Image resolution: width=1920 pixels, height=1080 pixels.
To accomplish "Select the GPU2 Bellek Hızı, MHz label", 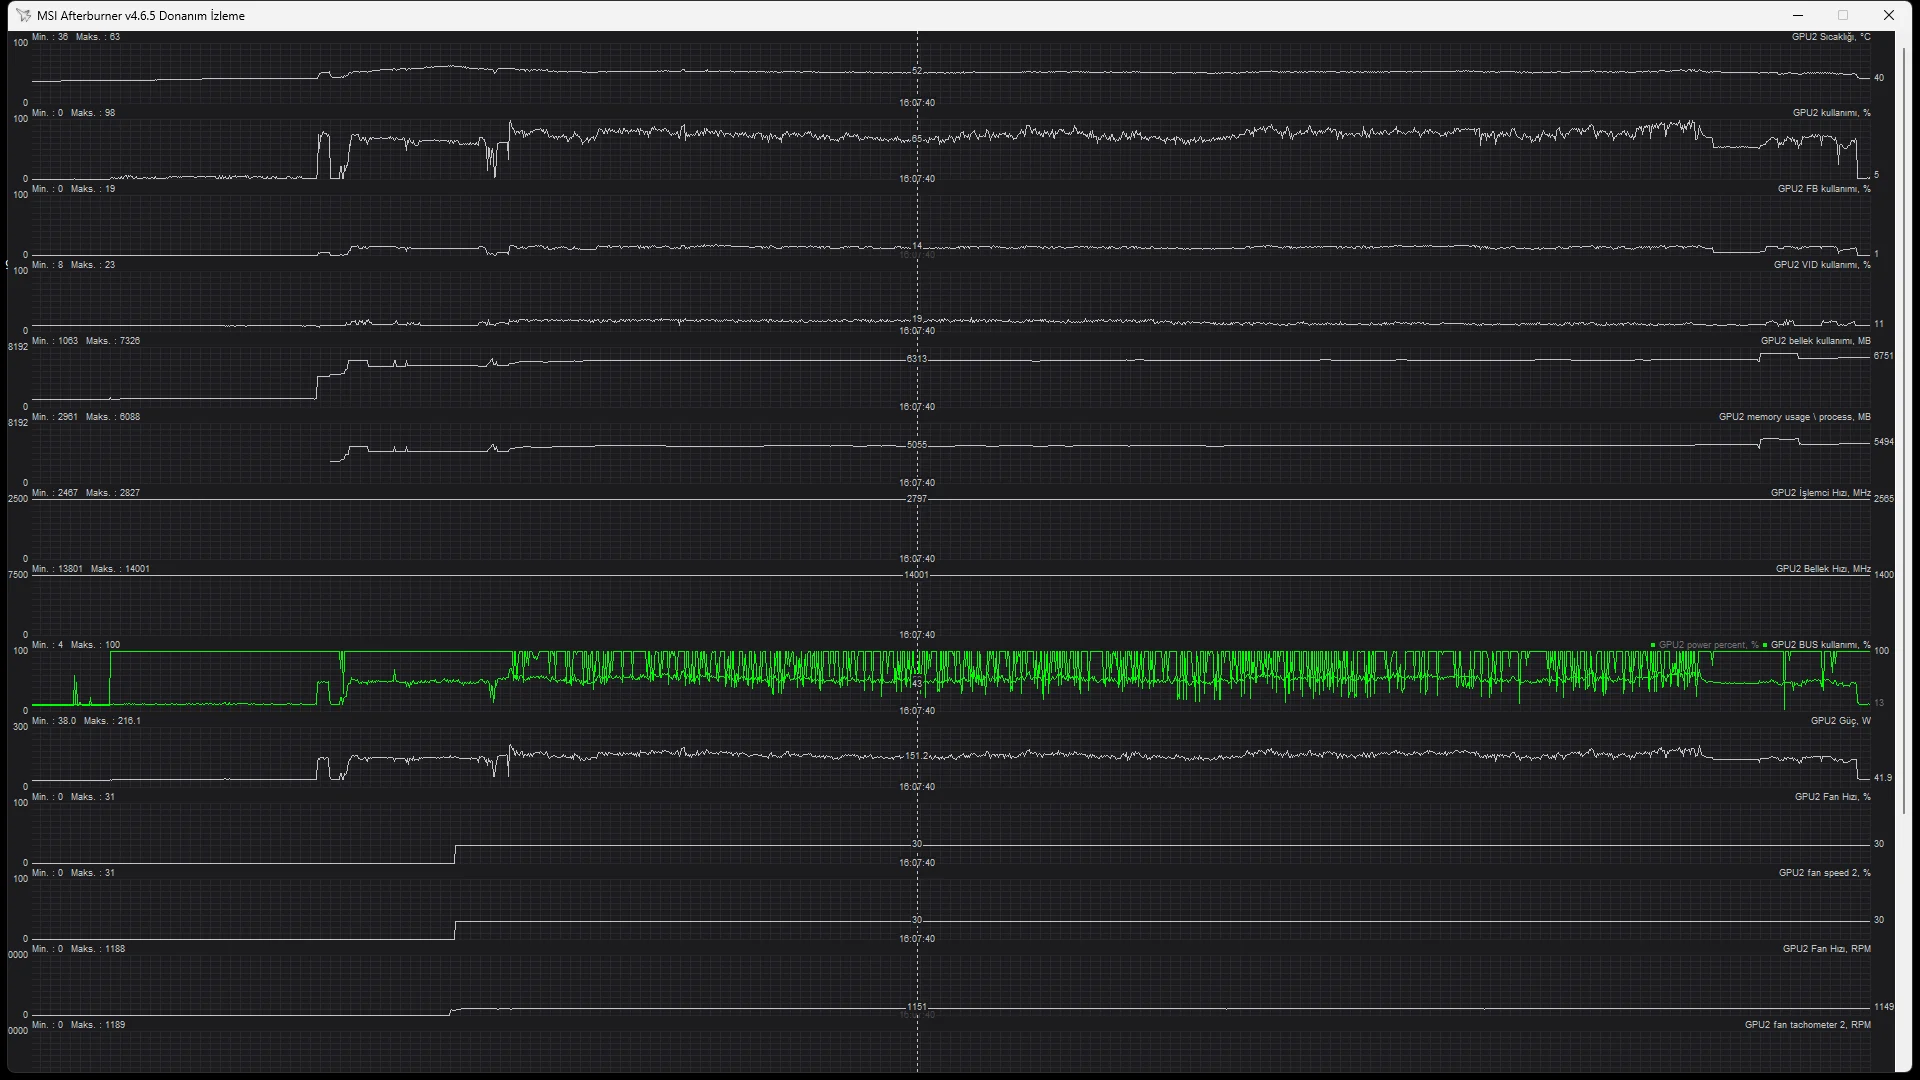I will pyautogui.click(x=1822, y=569).
